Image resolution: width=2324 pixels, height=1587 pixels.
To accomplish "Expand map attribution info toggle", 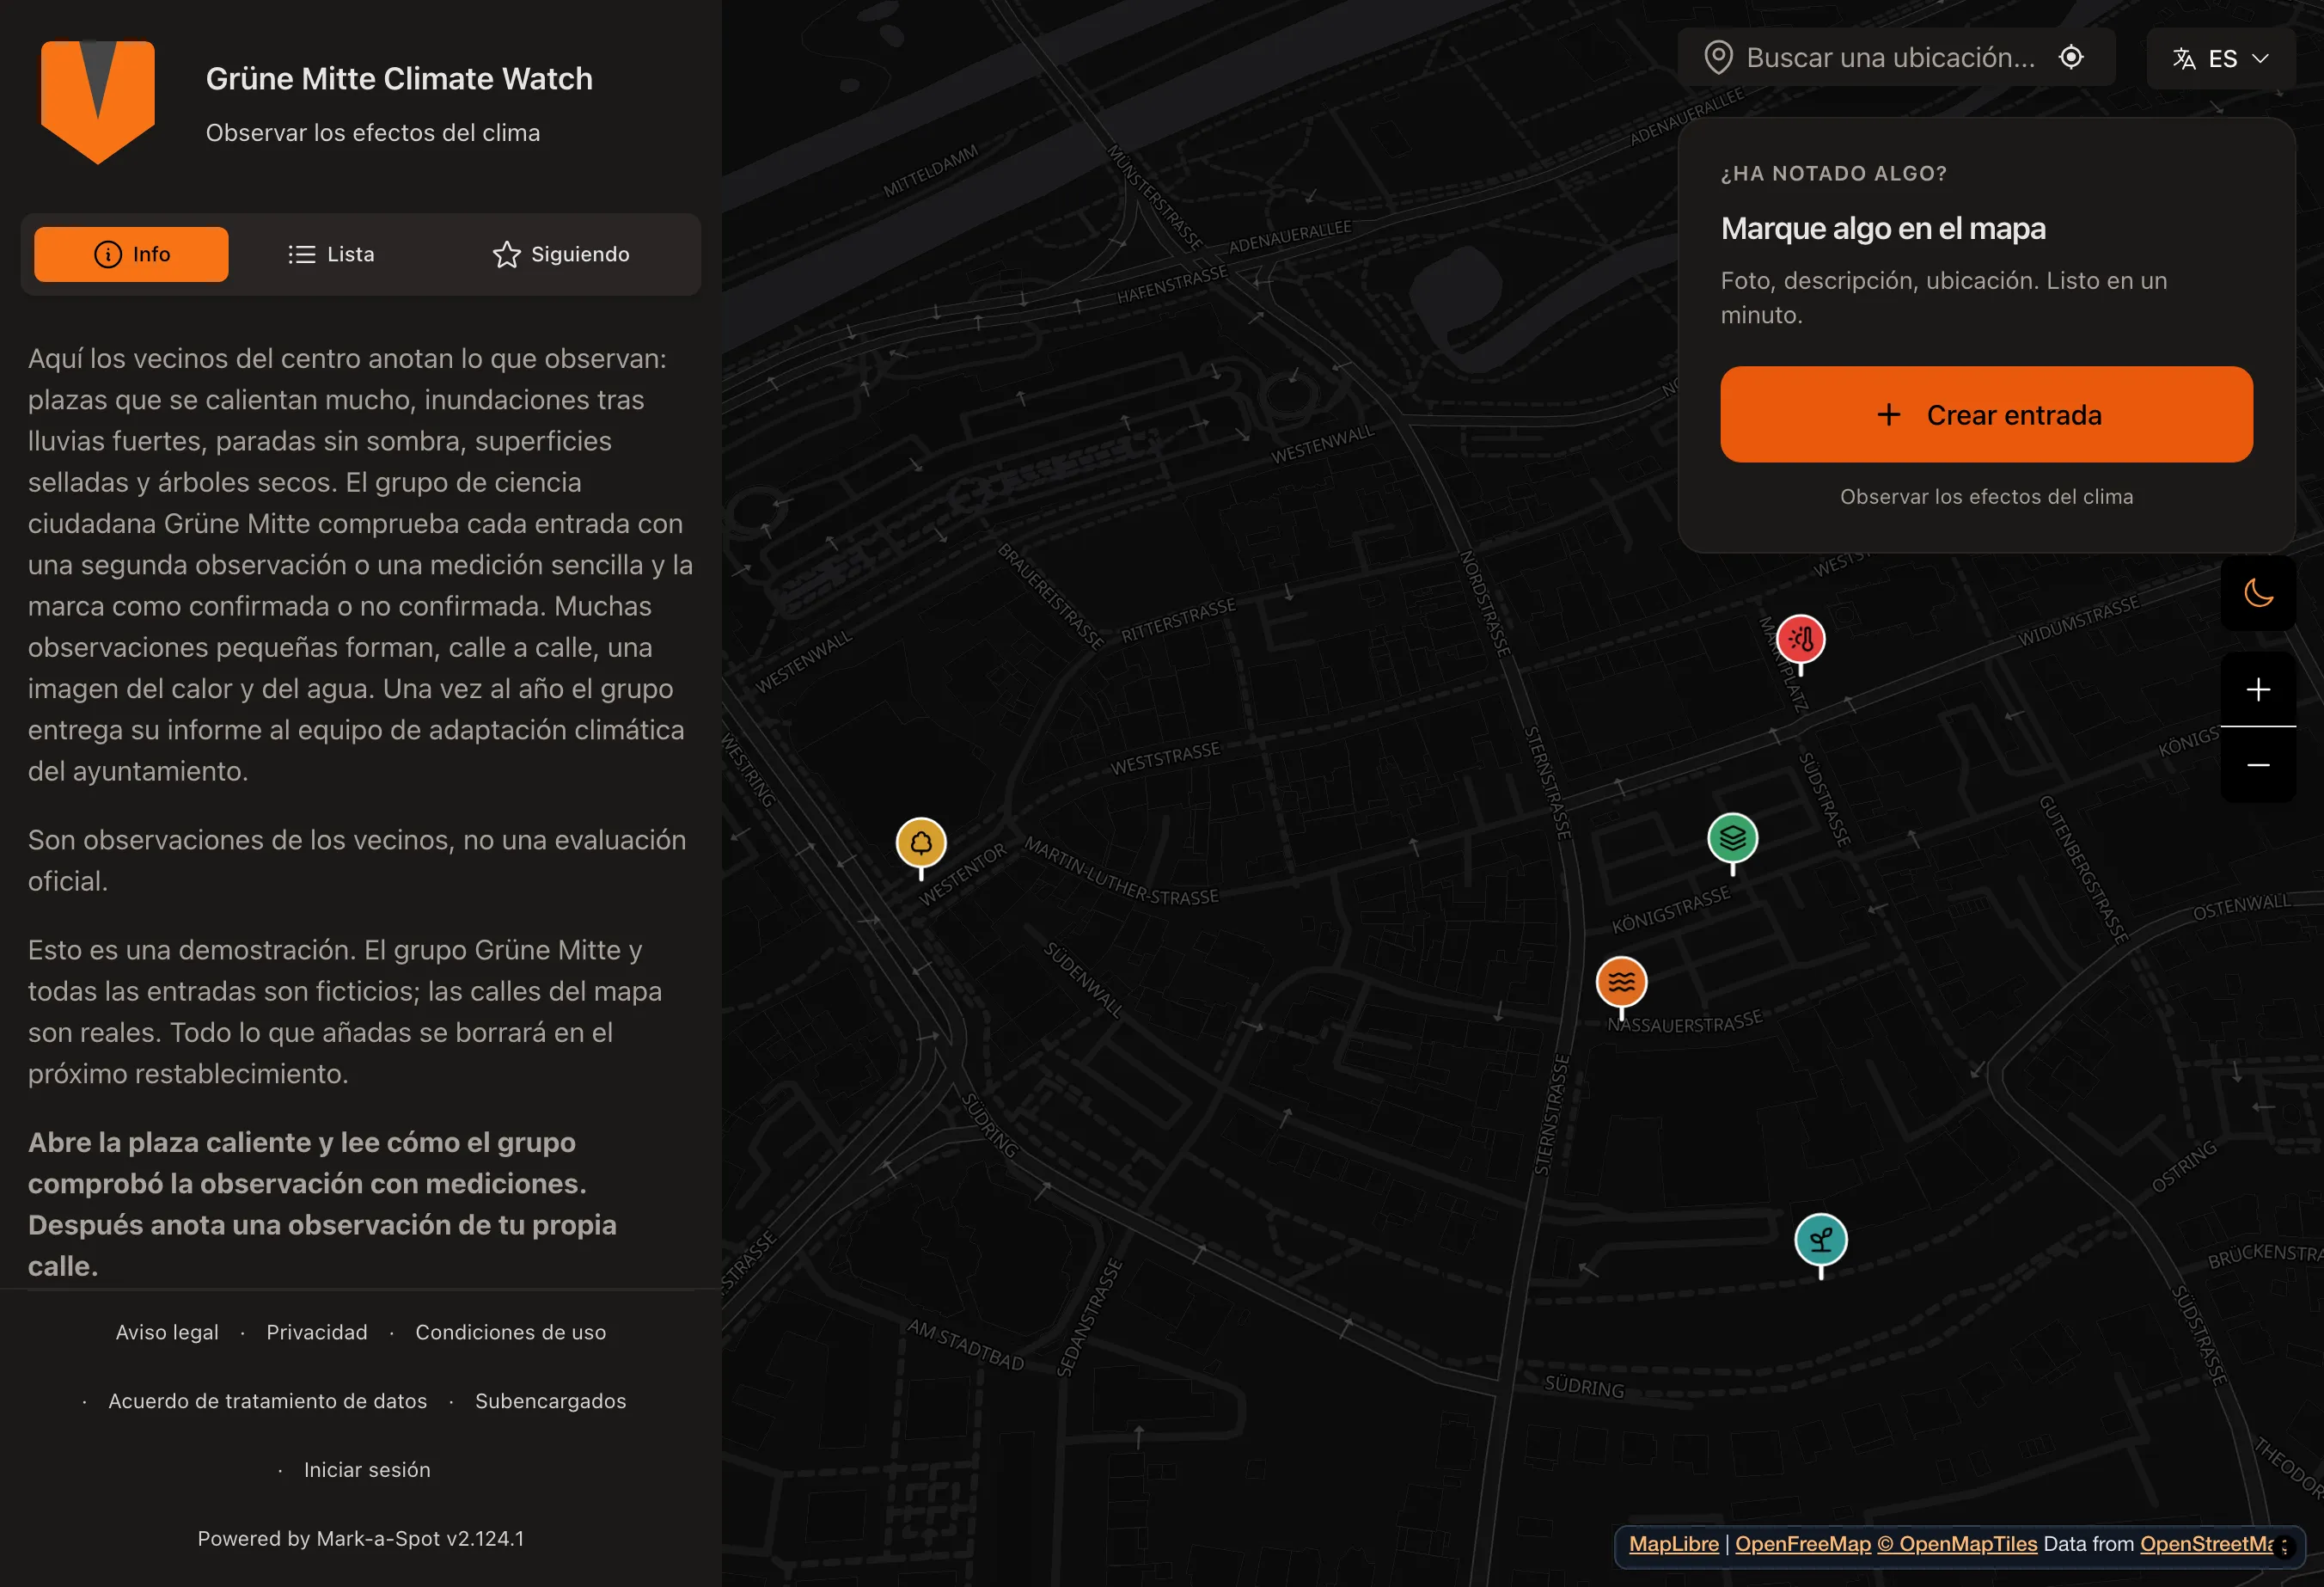I will click(x=2284, y=1546).
